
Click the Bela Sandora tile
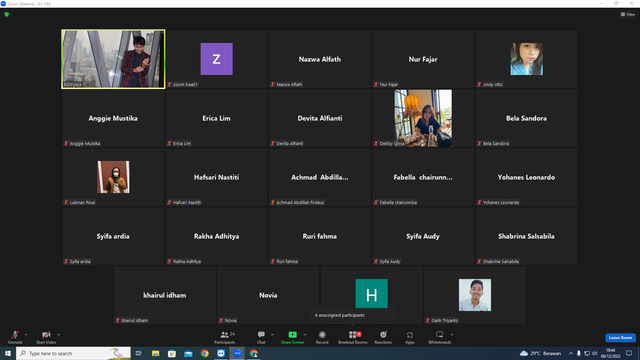click(526, 118)
